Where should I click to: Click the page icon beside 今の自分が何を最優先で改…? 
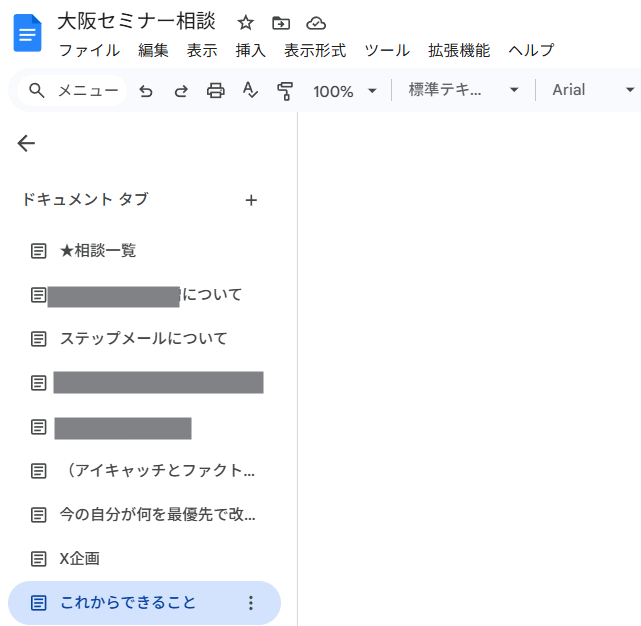(x=38, y=515)
